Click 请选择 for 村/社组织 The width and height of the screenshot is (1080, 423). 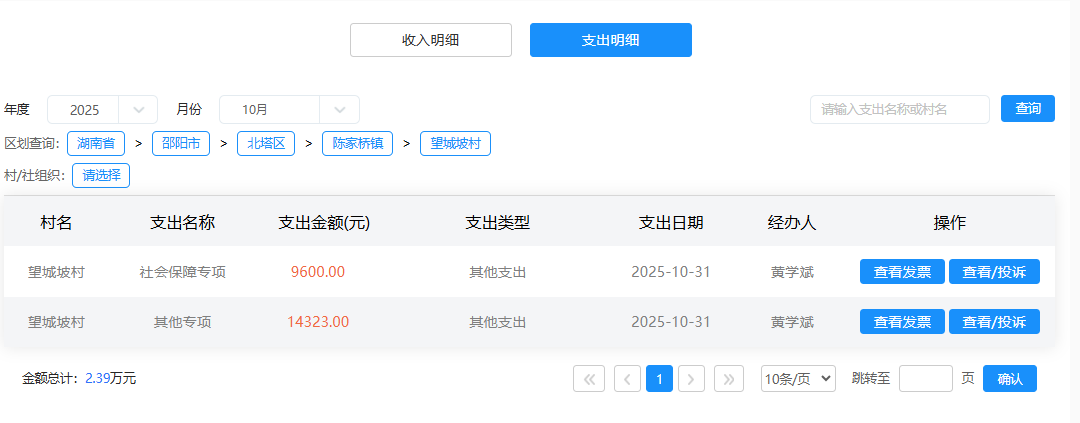[101, 175]
